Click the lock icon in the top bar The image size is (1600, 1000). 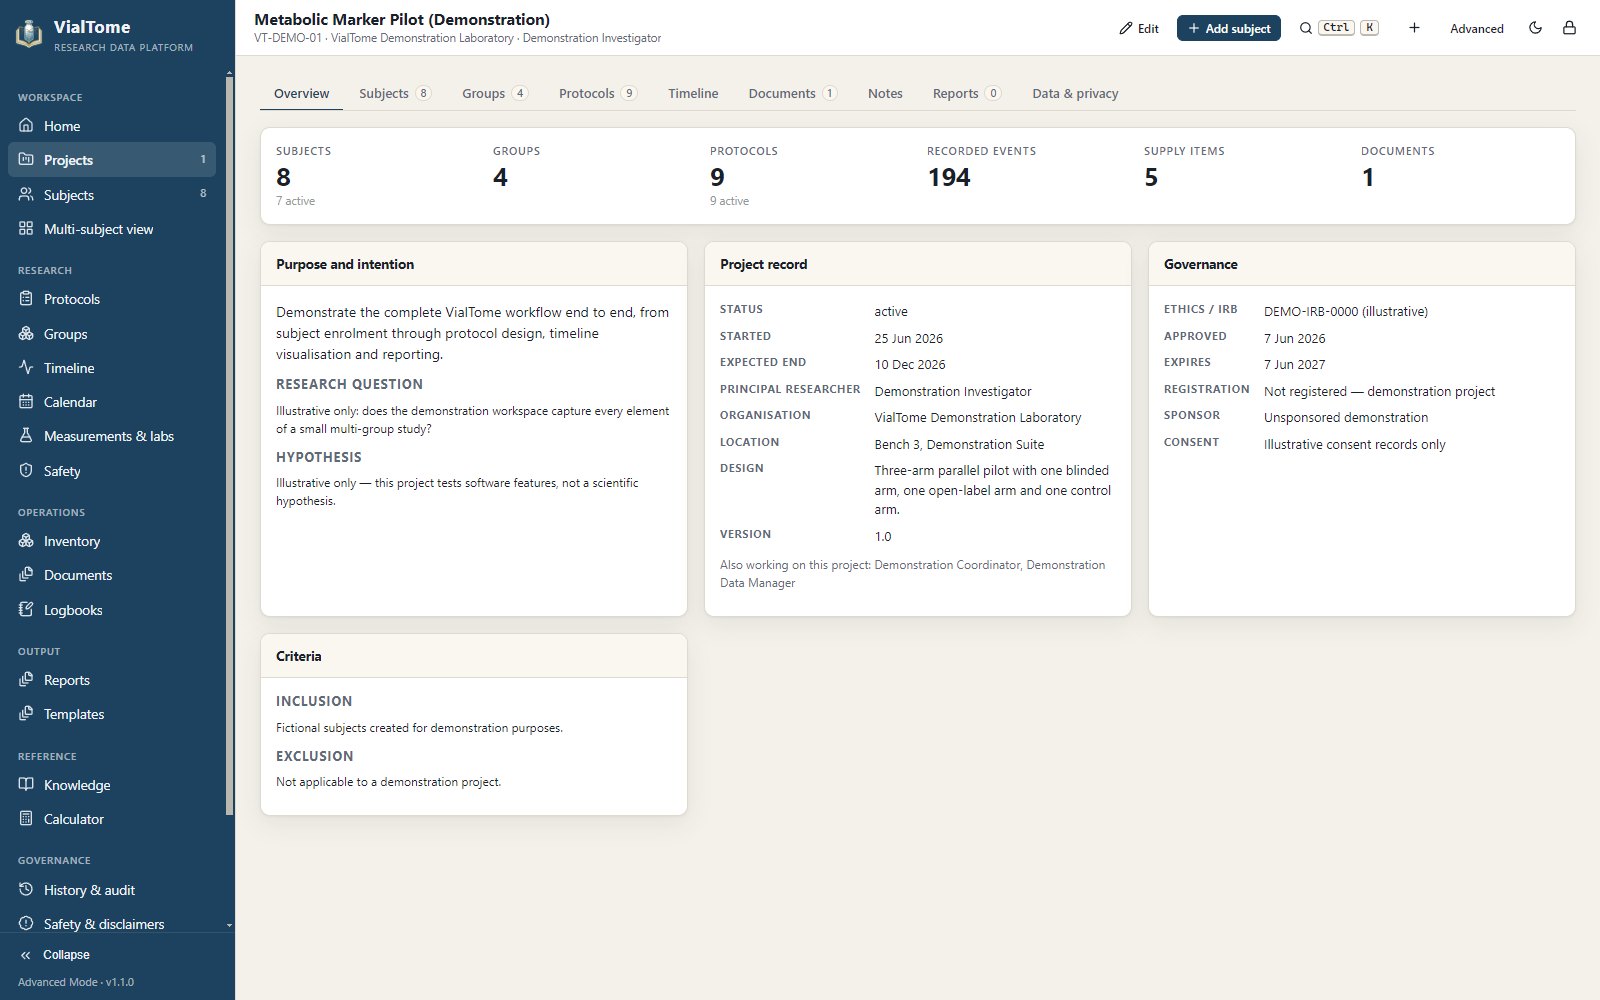click(x=1569, y=28)
